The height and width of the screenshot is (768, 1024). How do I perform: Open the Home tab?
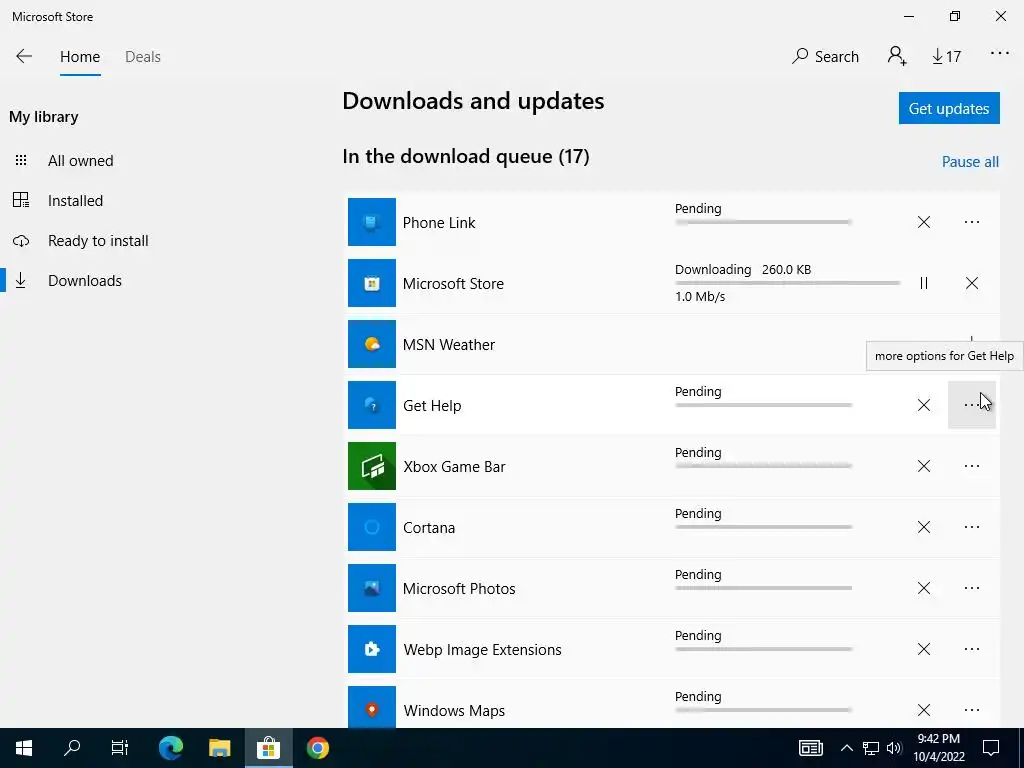pyautogui.click(x=80, y=57)
